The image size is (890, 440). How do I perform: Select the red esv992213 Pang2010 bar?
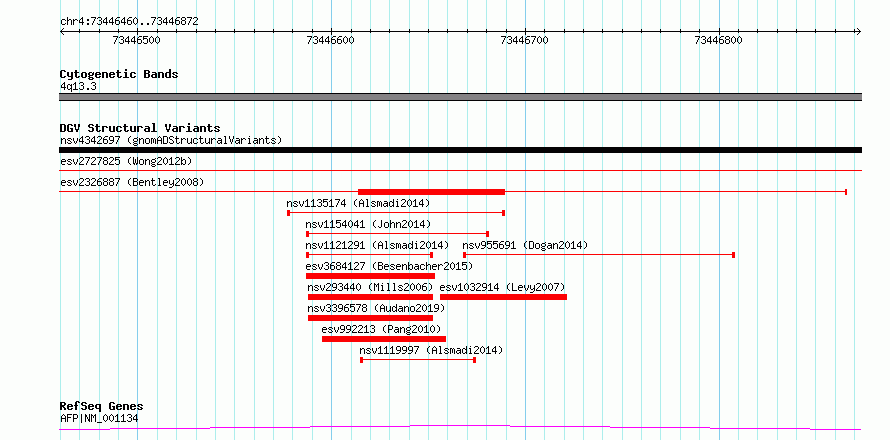coord(384,339)
